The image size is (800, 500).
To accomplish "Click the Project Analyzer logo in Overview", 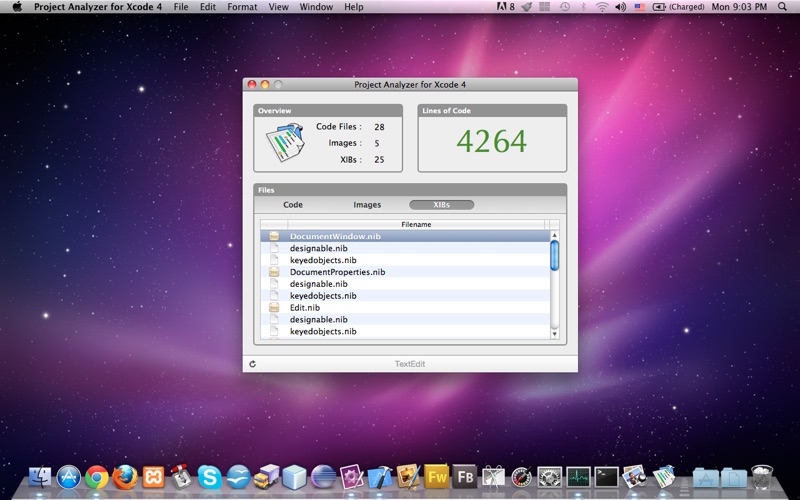I will [285, 142].
